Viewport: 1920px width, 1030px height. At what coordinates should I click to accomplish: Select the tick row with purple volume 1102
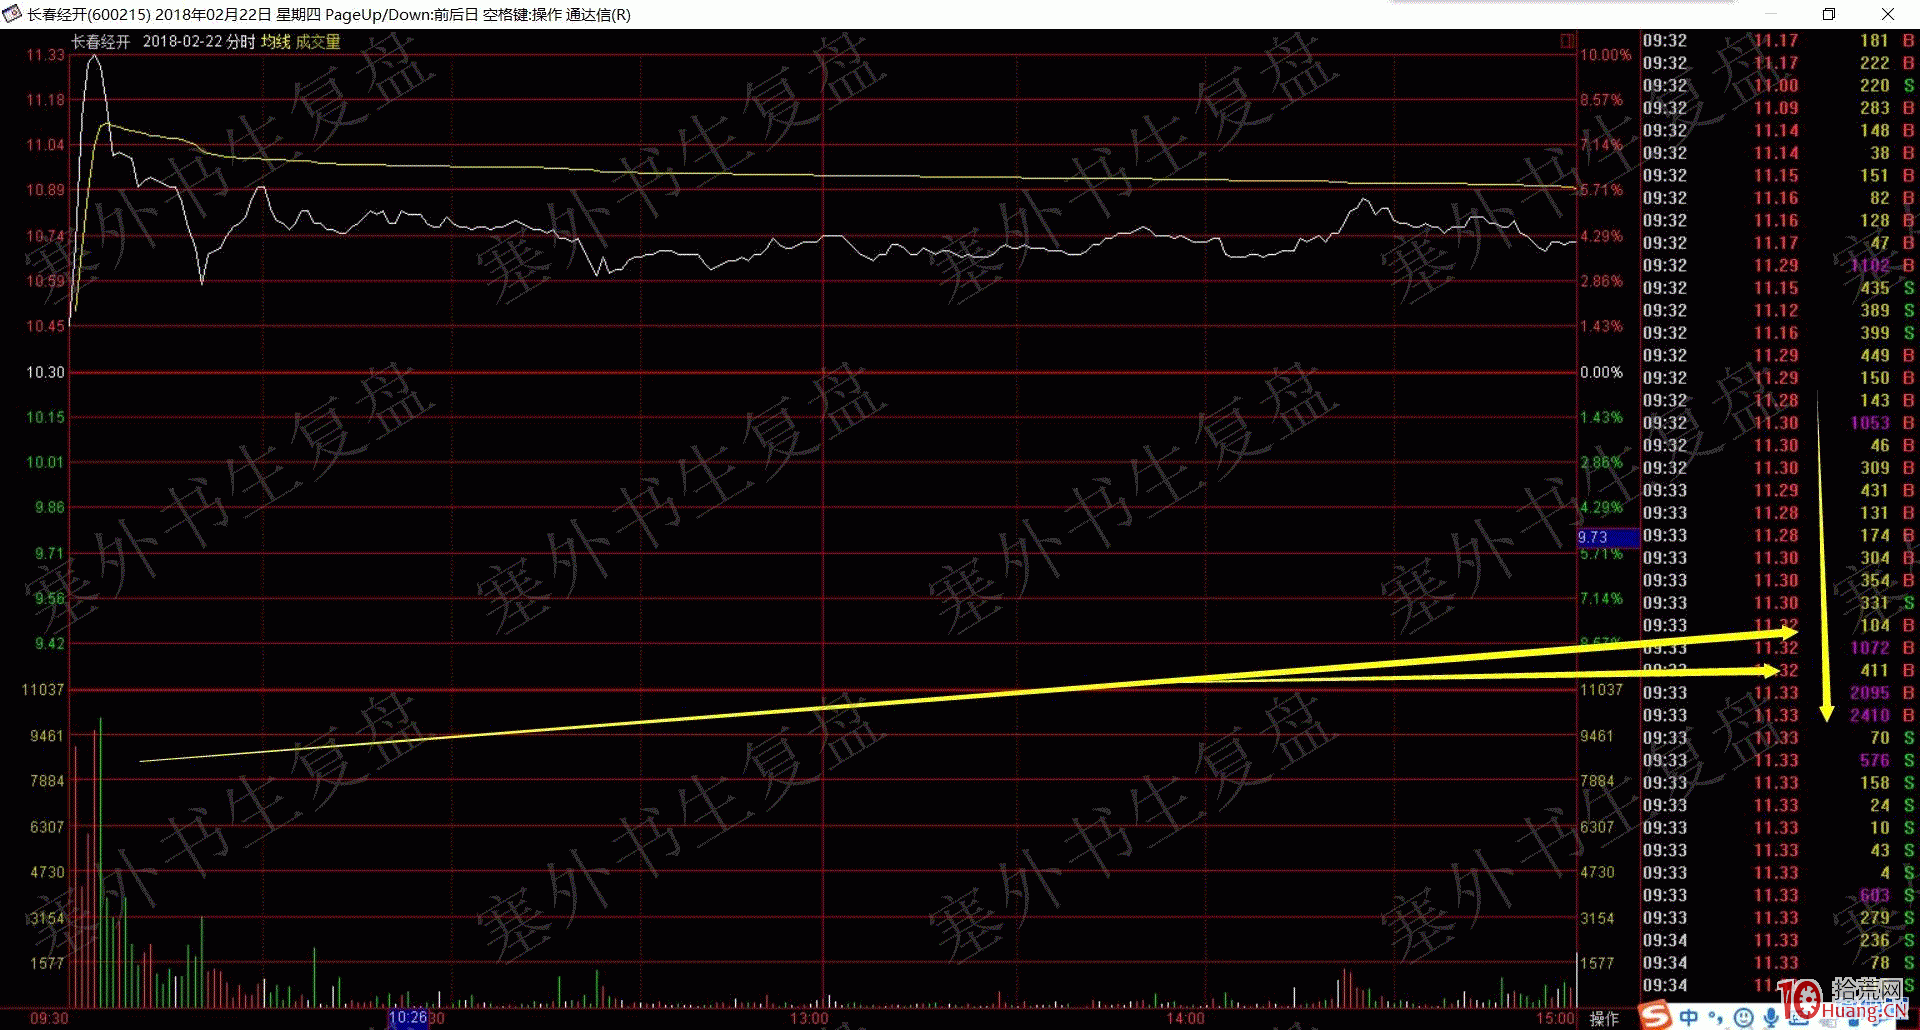click(1778, 265)
